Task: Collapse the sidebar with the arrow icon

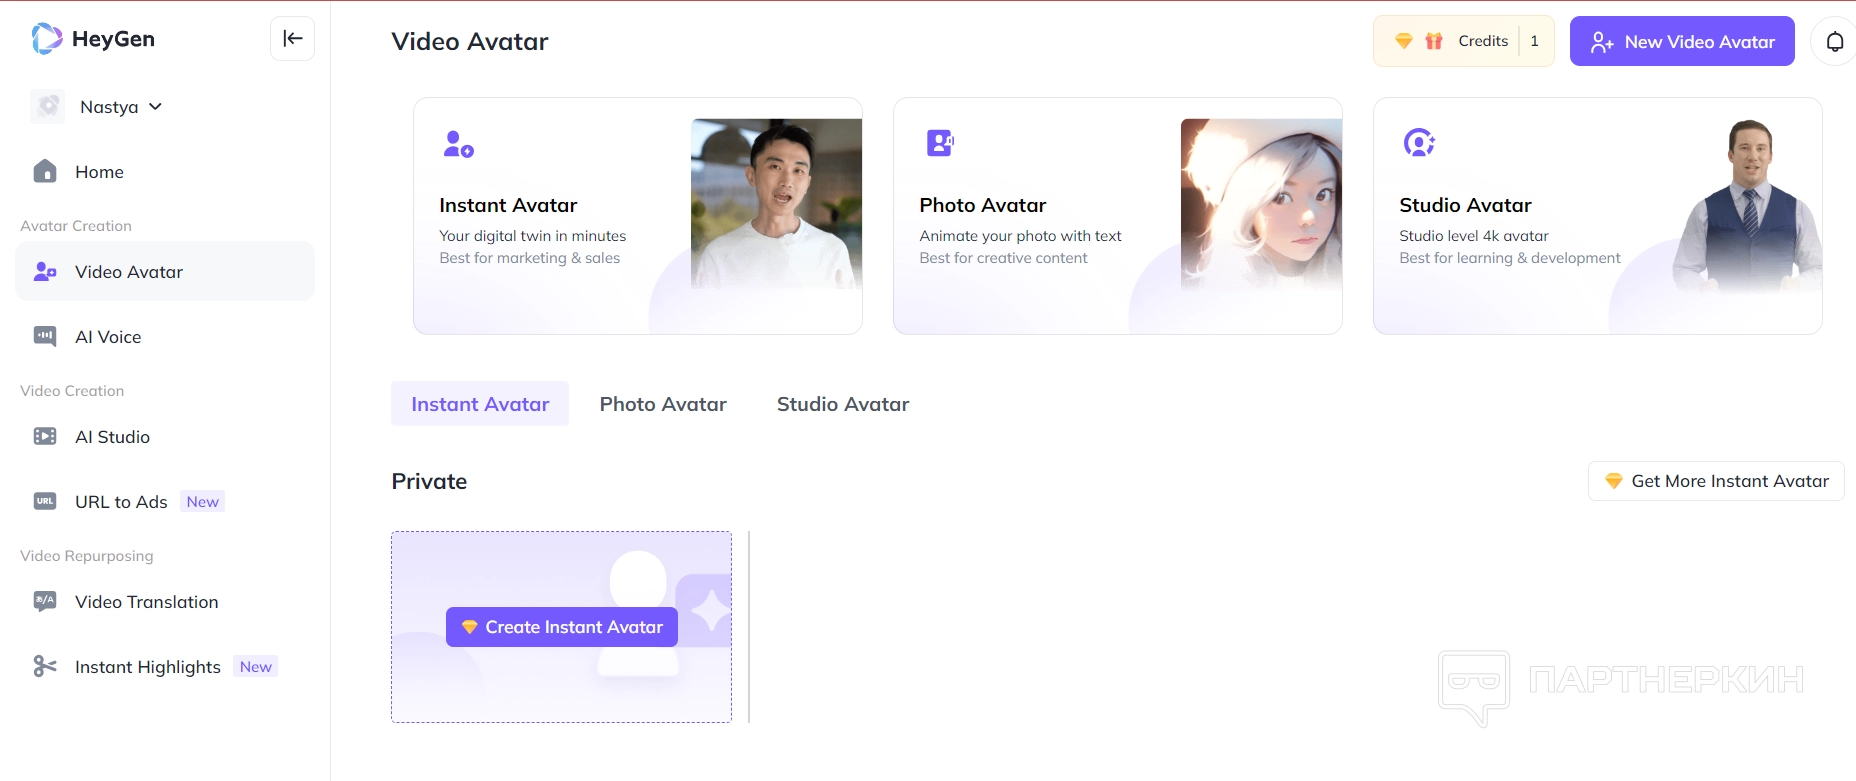Action: point(293,39)
